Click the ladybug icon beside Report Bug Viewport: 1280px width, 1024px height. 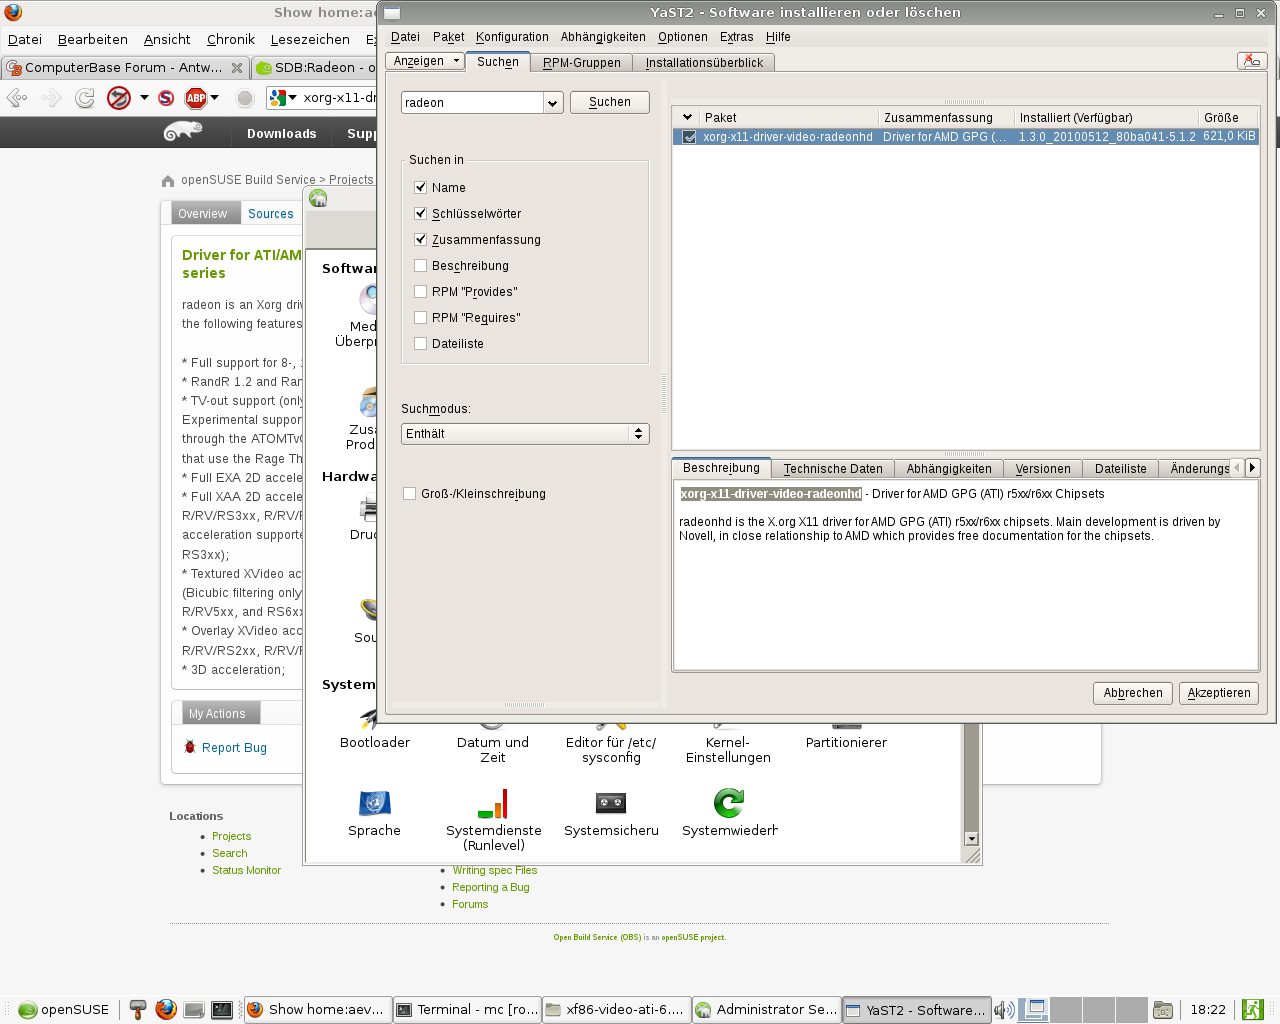(x=190, y=746)
